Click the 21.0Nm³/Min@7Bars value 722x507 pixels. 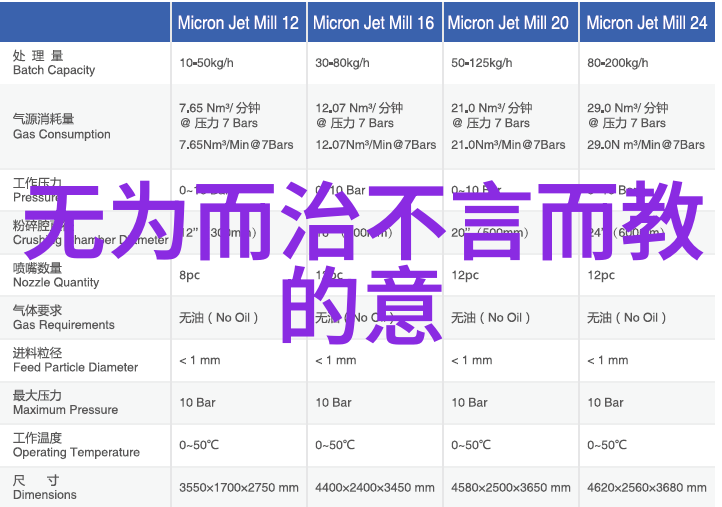click(x=508, y=145)
